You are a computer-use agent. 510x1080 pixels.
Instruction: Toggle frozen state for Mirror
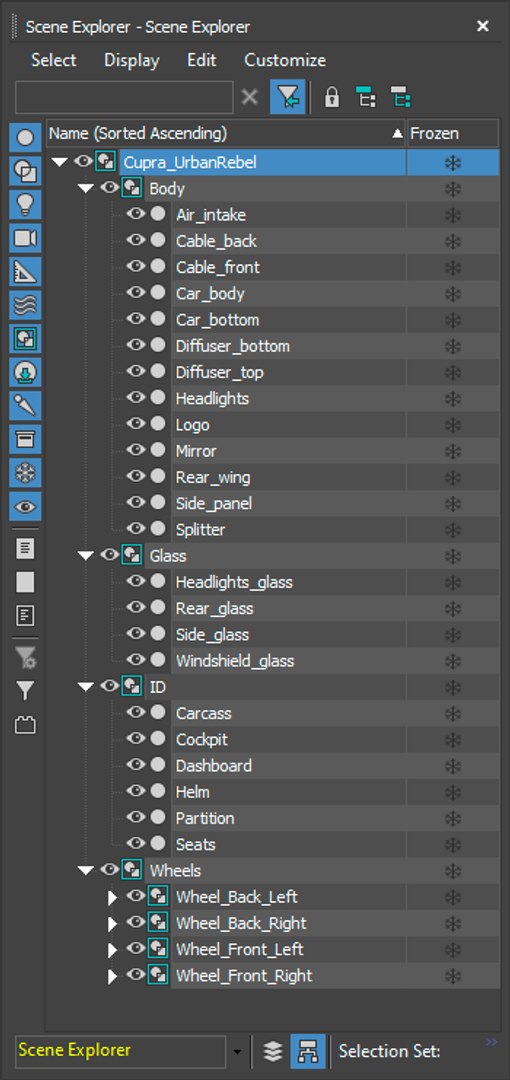453,451
